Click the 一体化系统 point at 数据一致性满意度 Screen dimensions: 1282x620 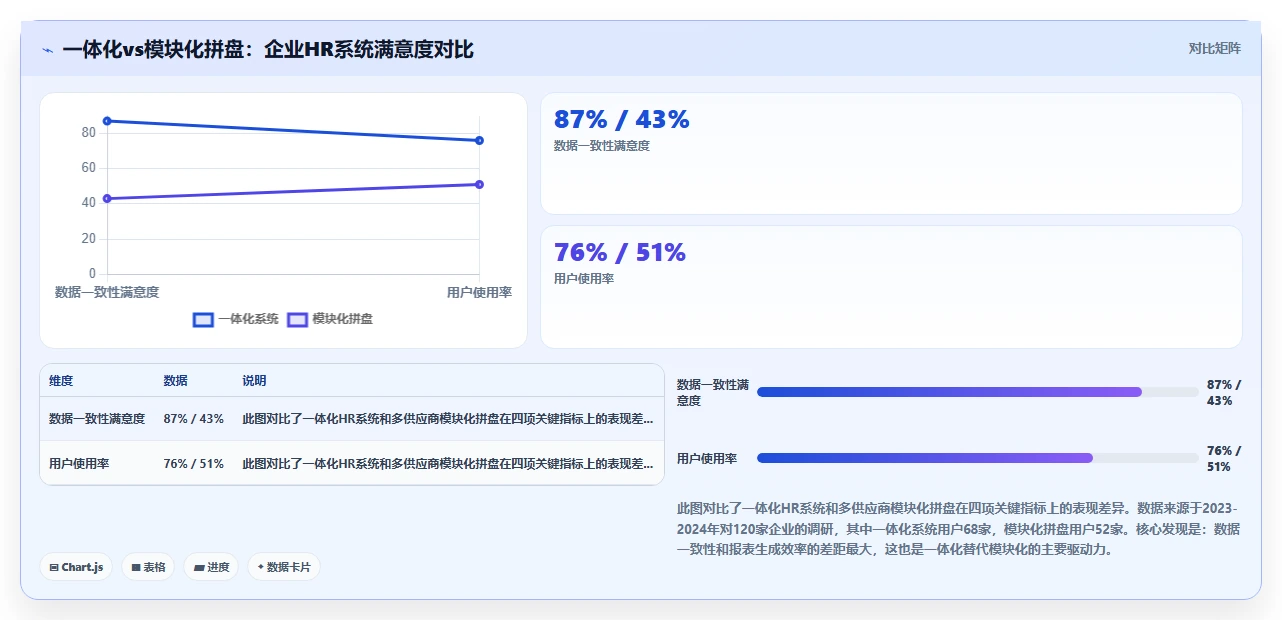pyautogui.click(x=107, y=121)
